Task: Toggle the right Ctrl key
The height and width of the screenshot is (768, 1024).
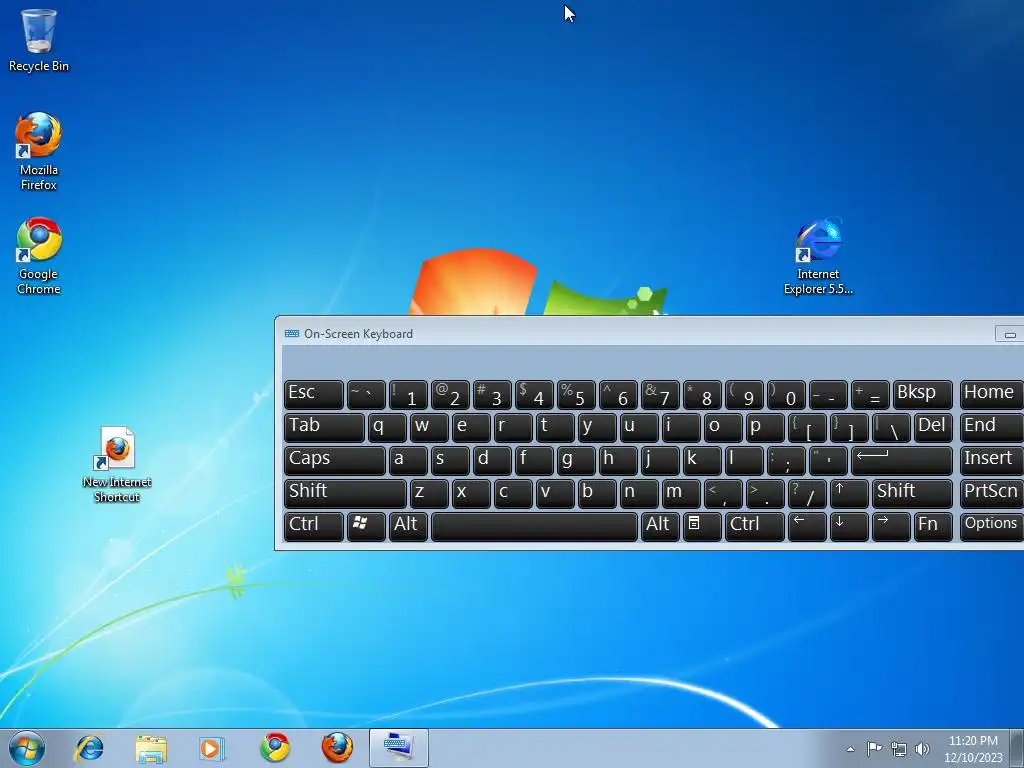Action: point(755,526)
